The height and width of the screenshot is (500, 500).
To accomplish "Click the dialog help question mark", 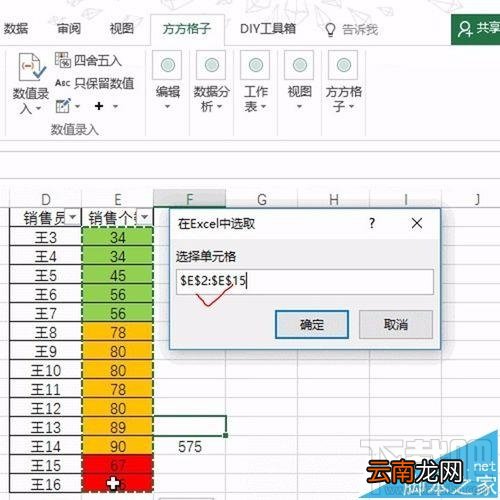I will pos(372,223).
